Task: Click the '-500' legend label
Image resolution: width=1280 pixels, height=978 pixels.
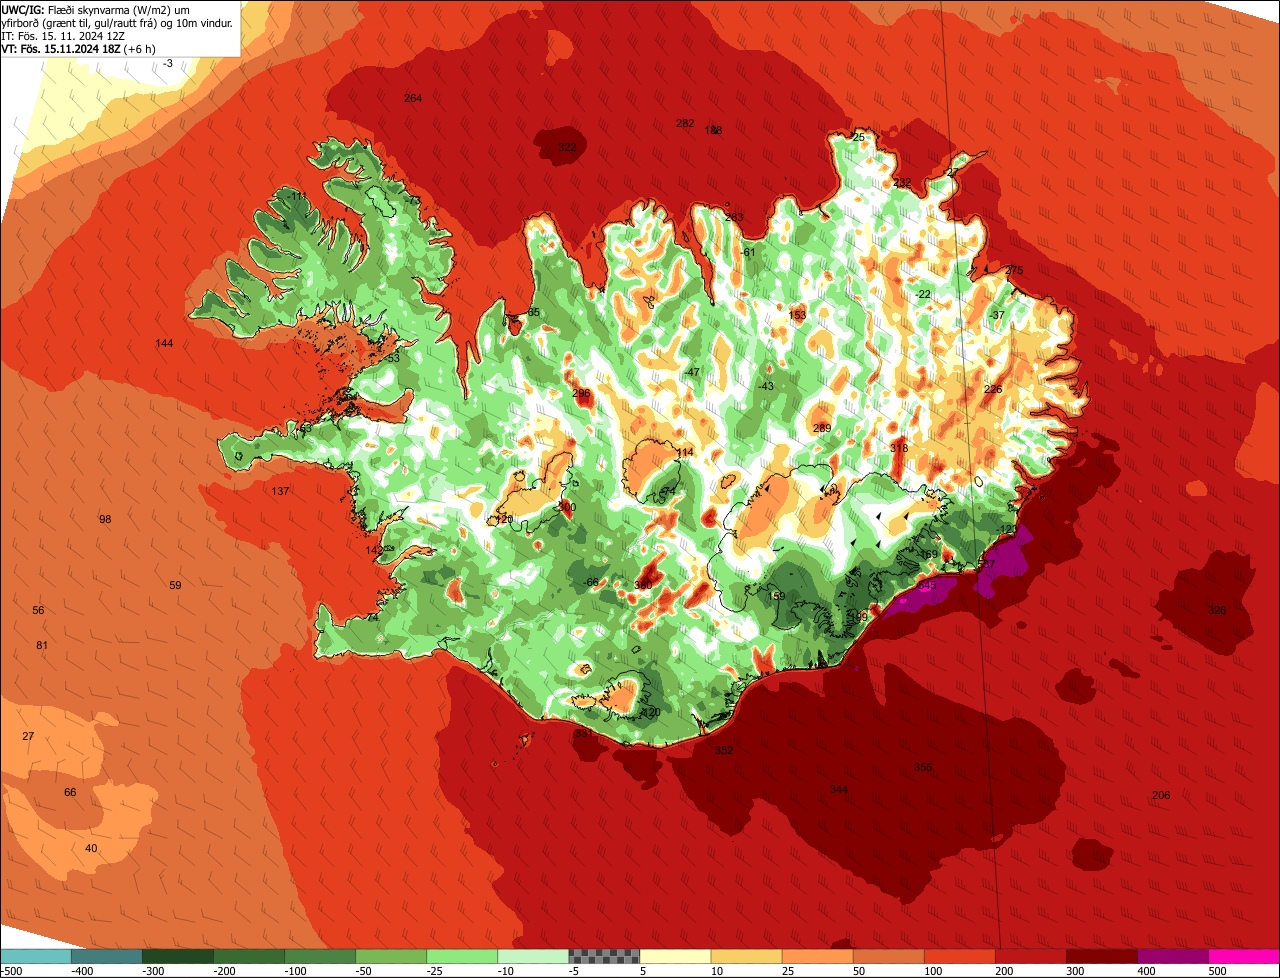Action: (11, 971)
